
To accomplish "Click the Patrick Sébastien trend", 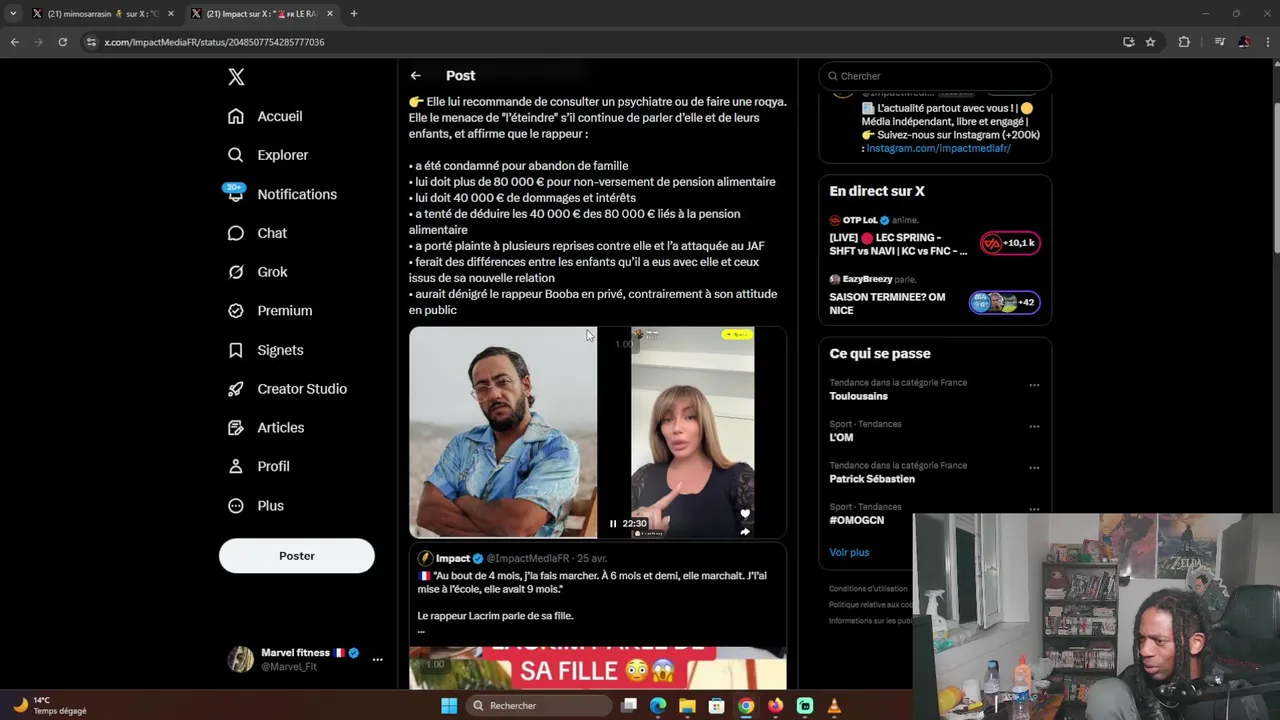I will [872, 479].
